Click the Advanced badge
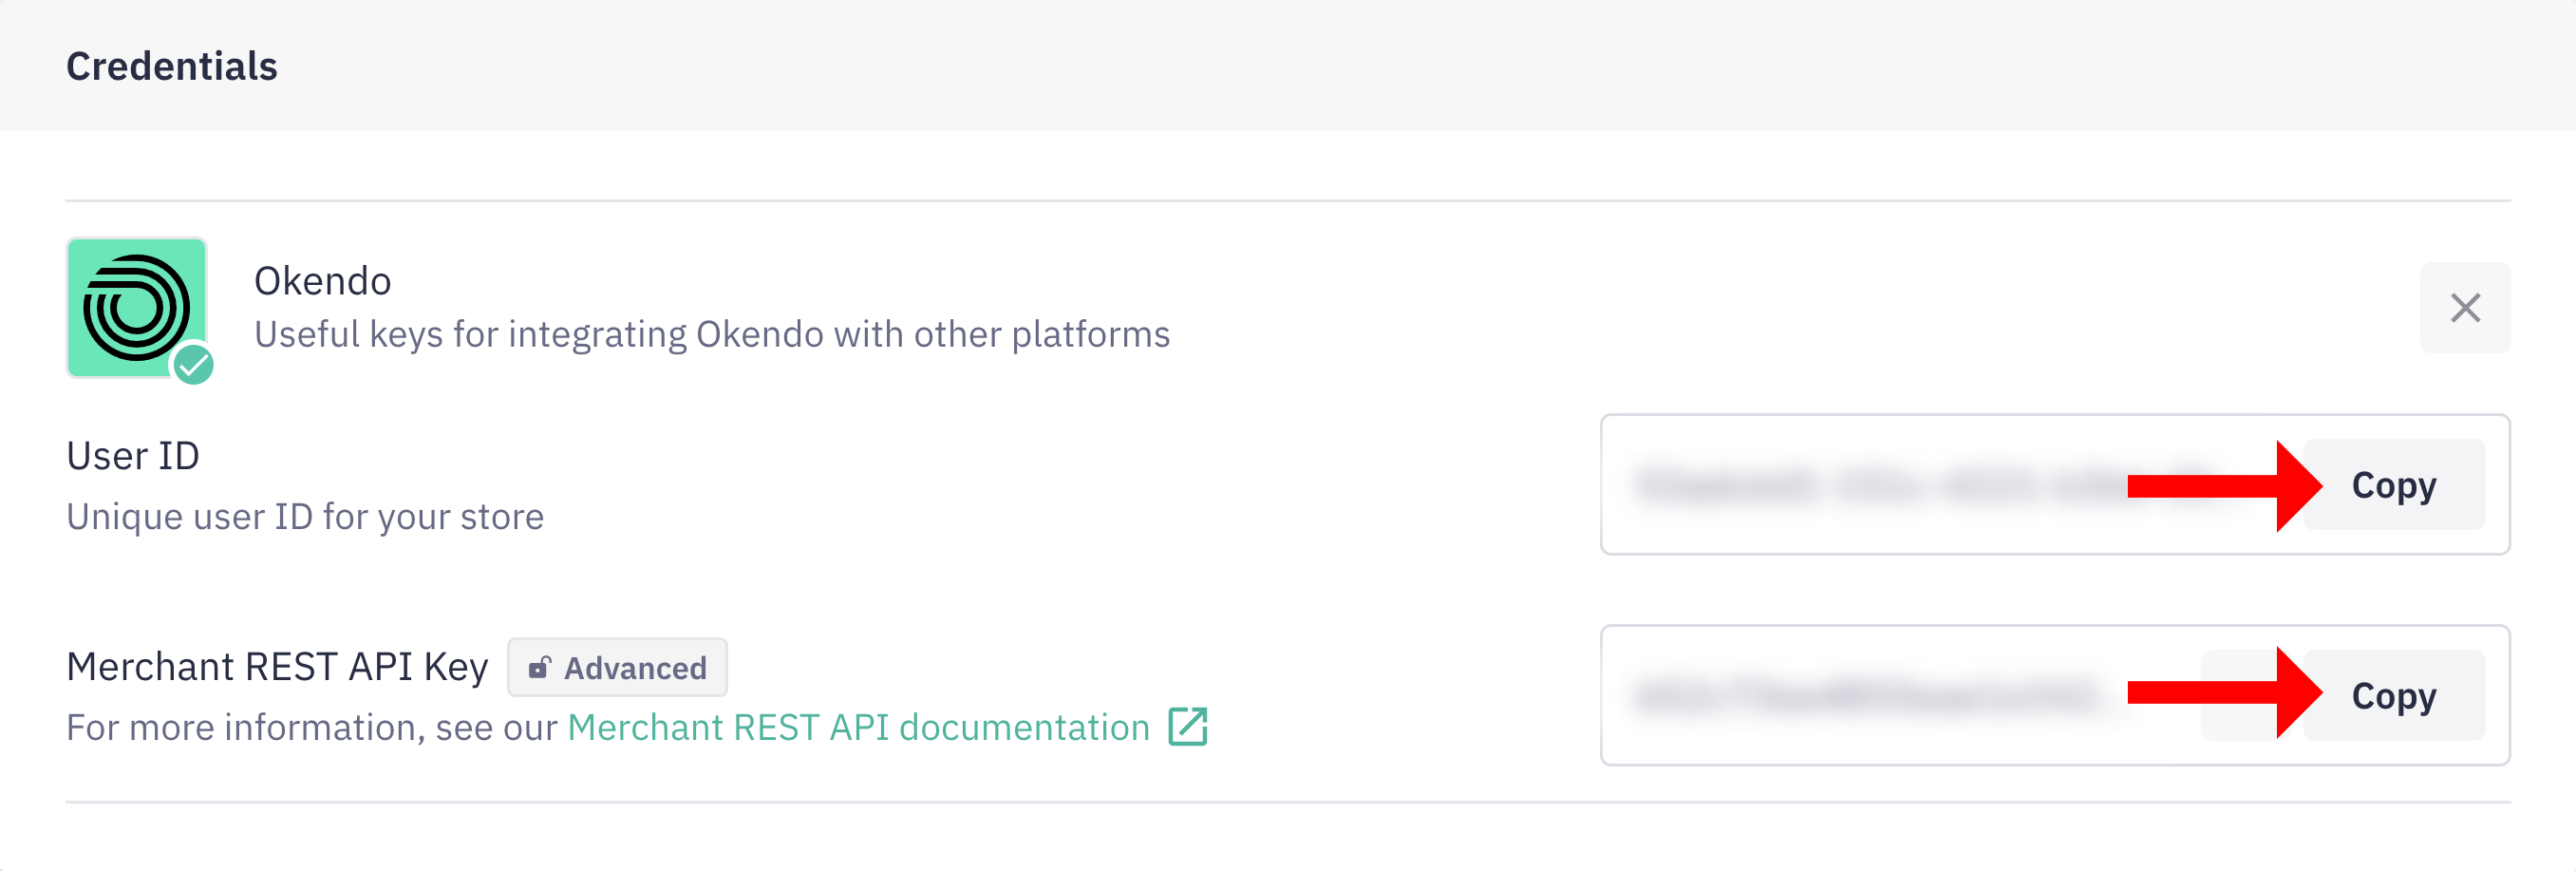 click(x=617, y=667)
